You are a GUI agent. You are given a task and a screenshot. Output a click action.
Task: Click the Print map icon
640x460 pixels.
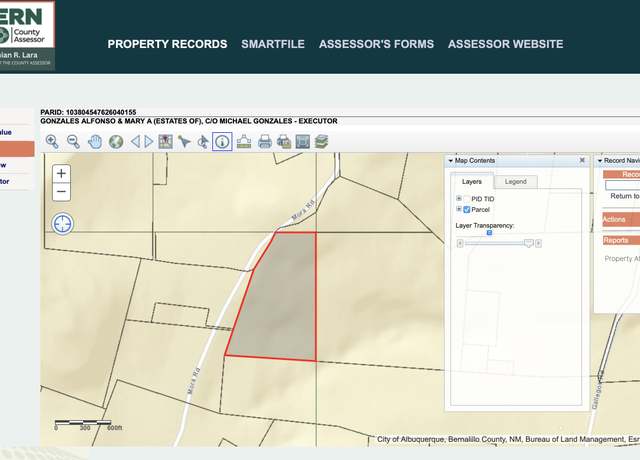[x=265, y=142]
